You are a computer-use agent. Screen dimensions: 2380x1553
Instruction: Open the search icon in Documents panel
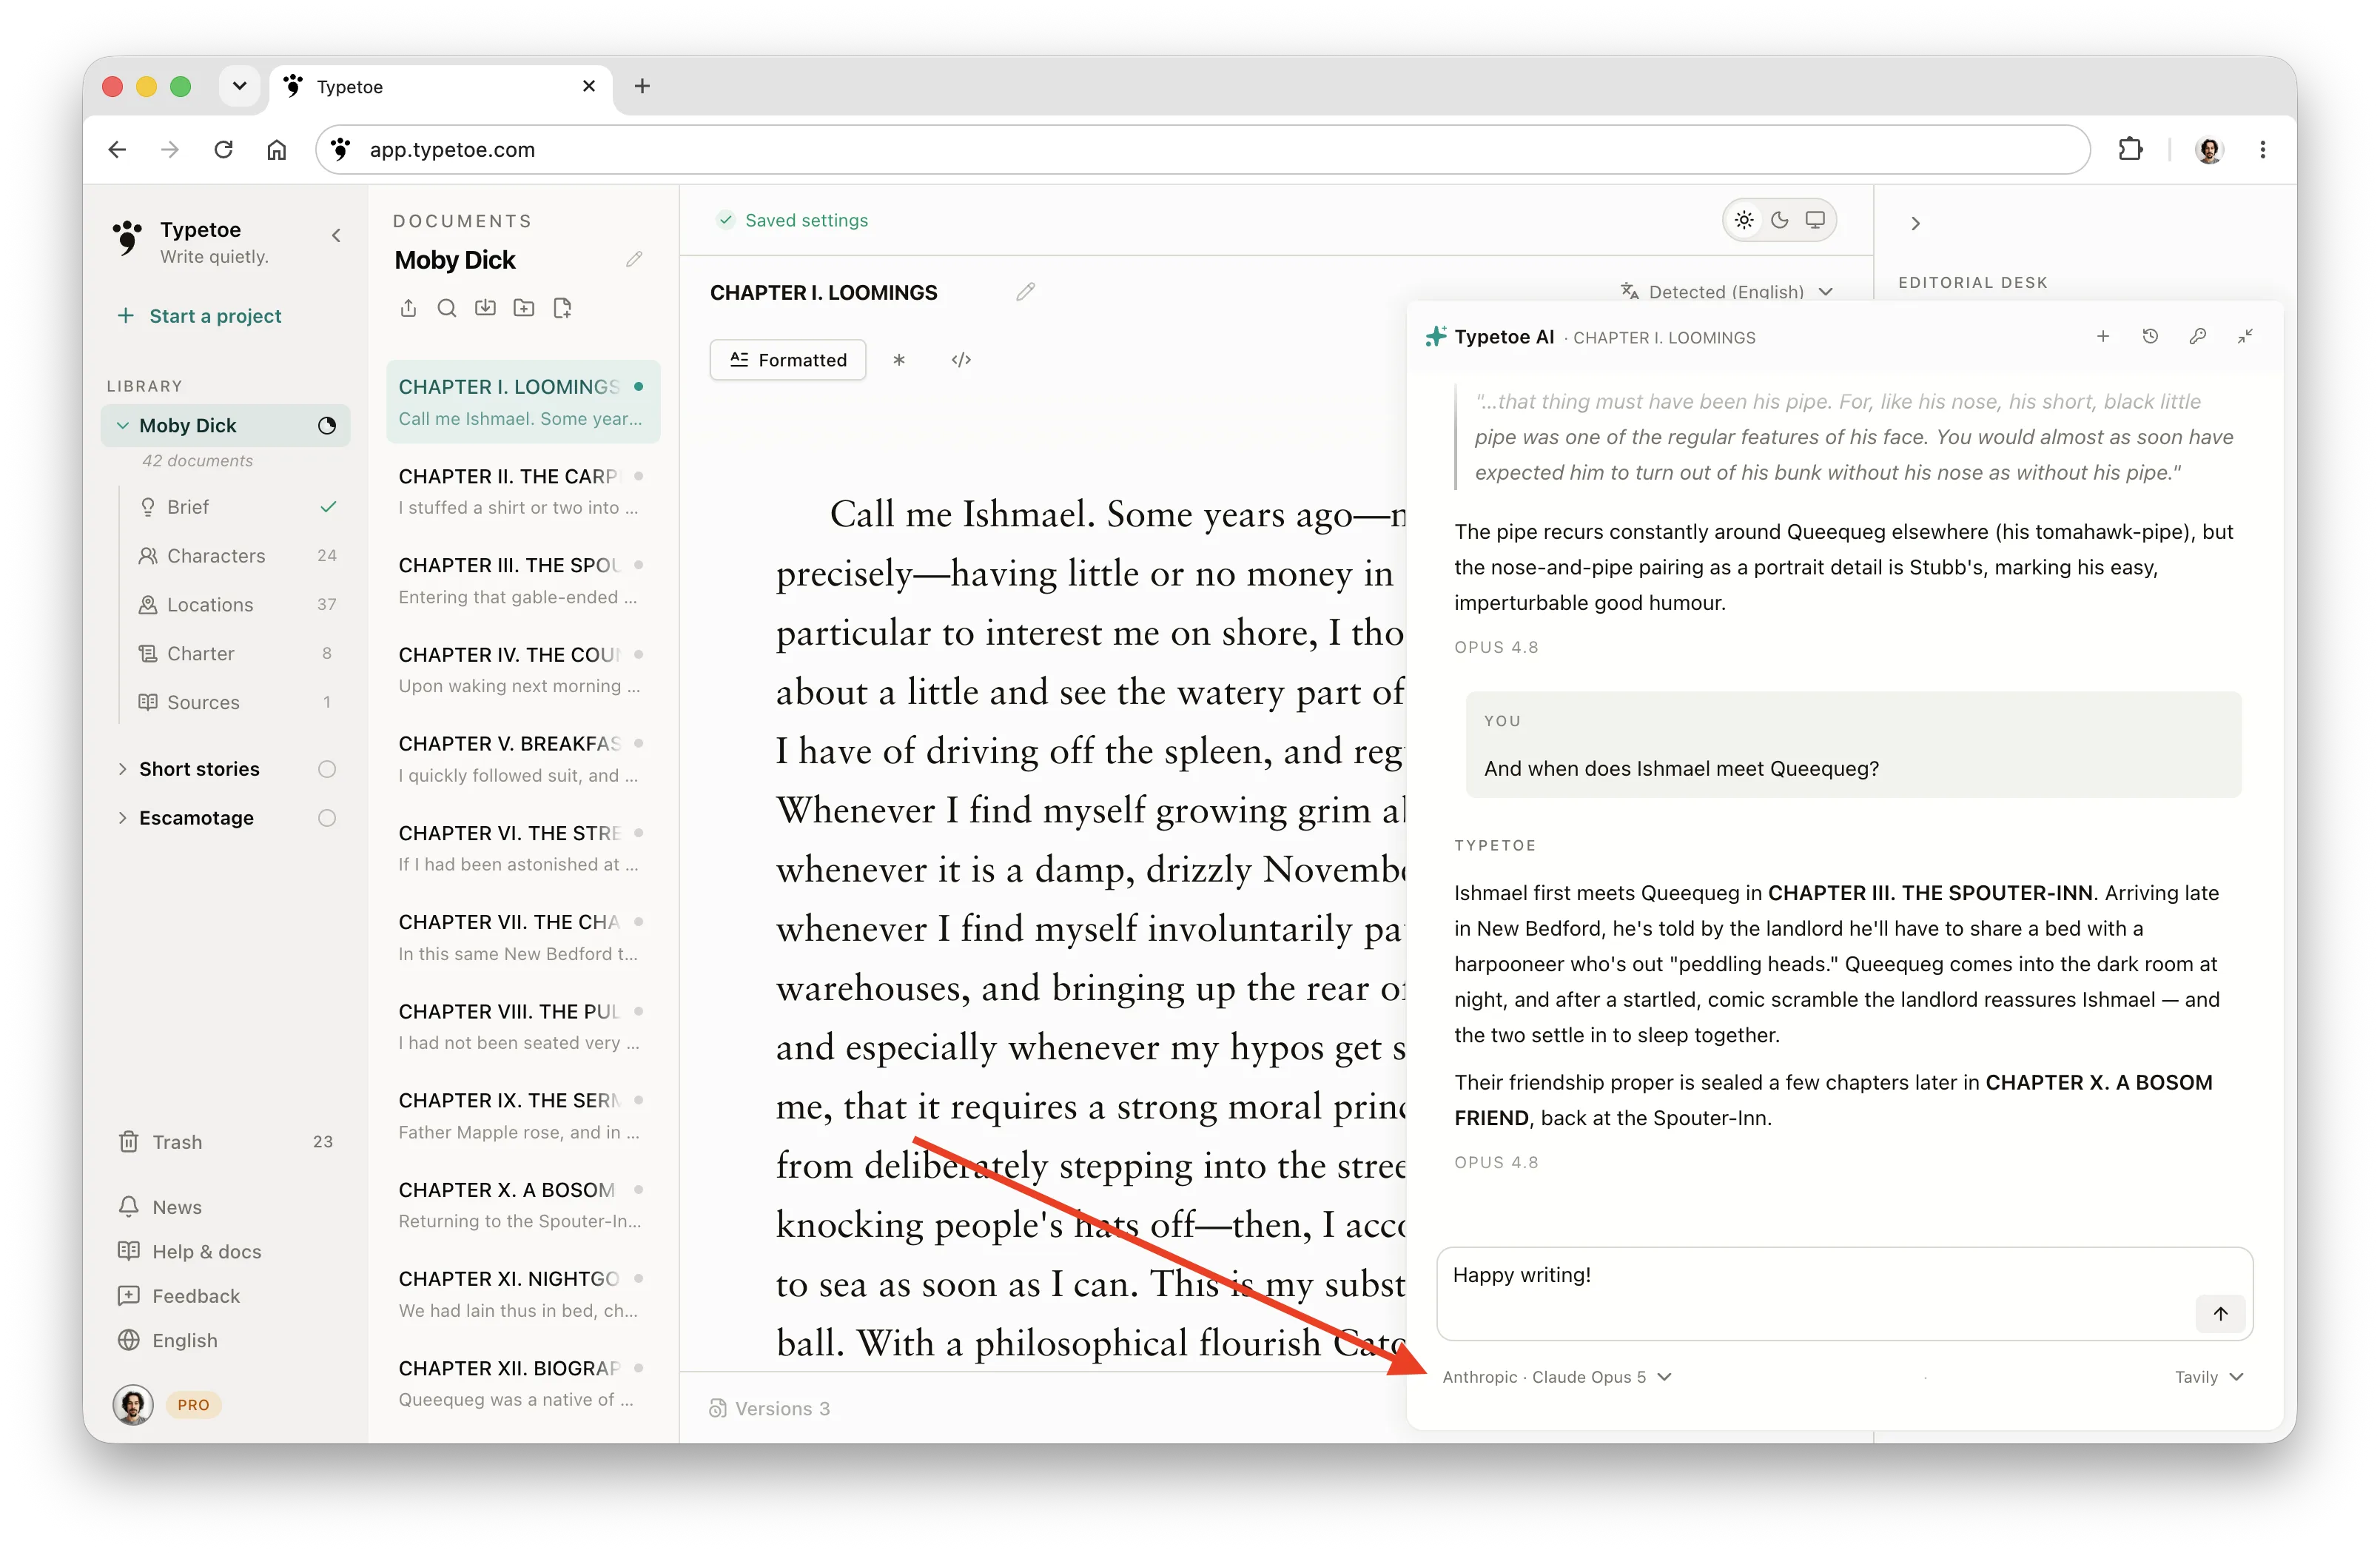(447, 308)
